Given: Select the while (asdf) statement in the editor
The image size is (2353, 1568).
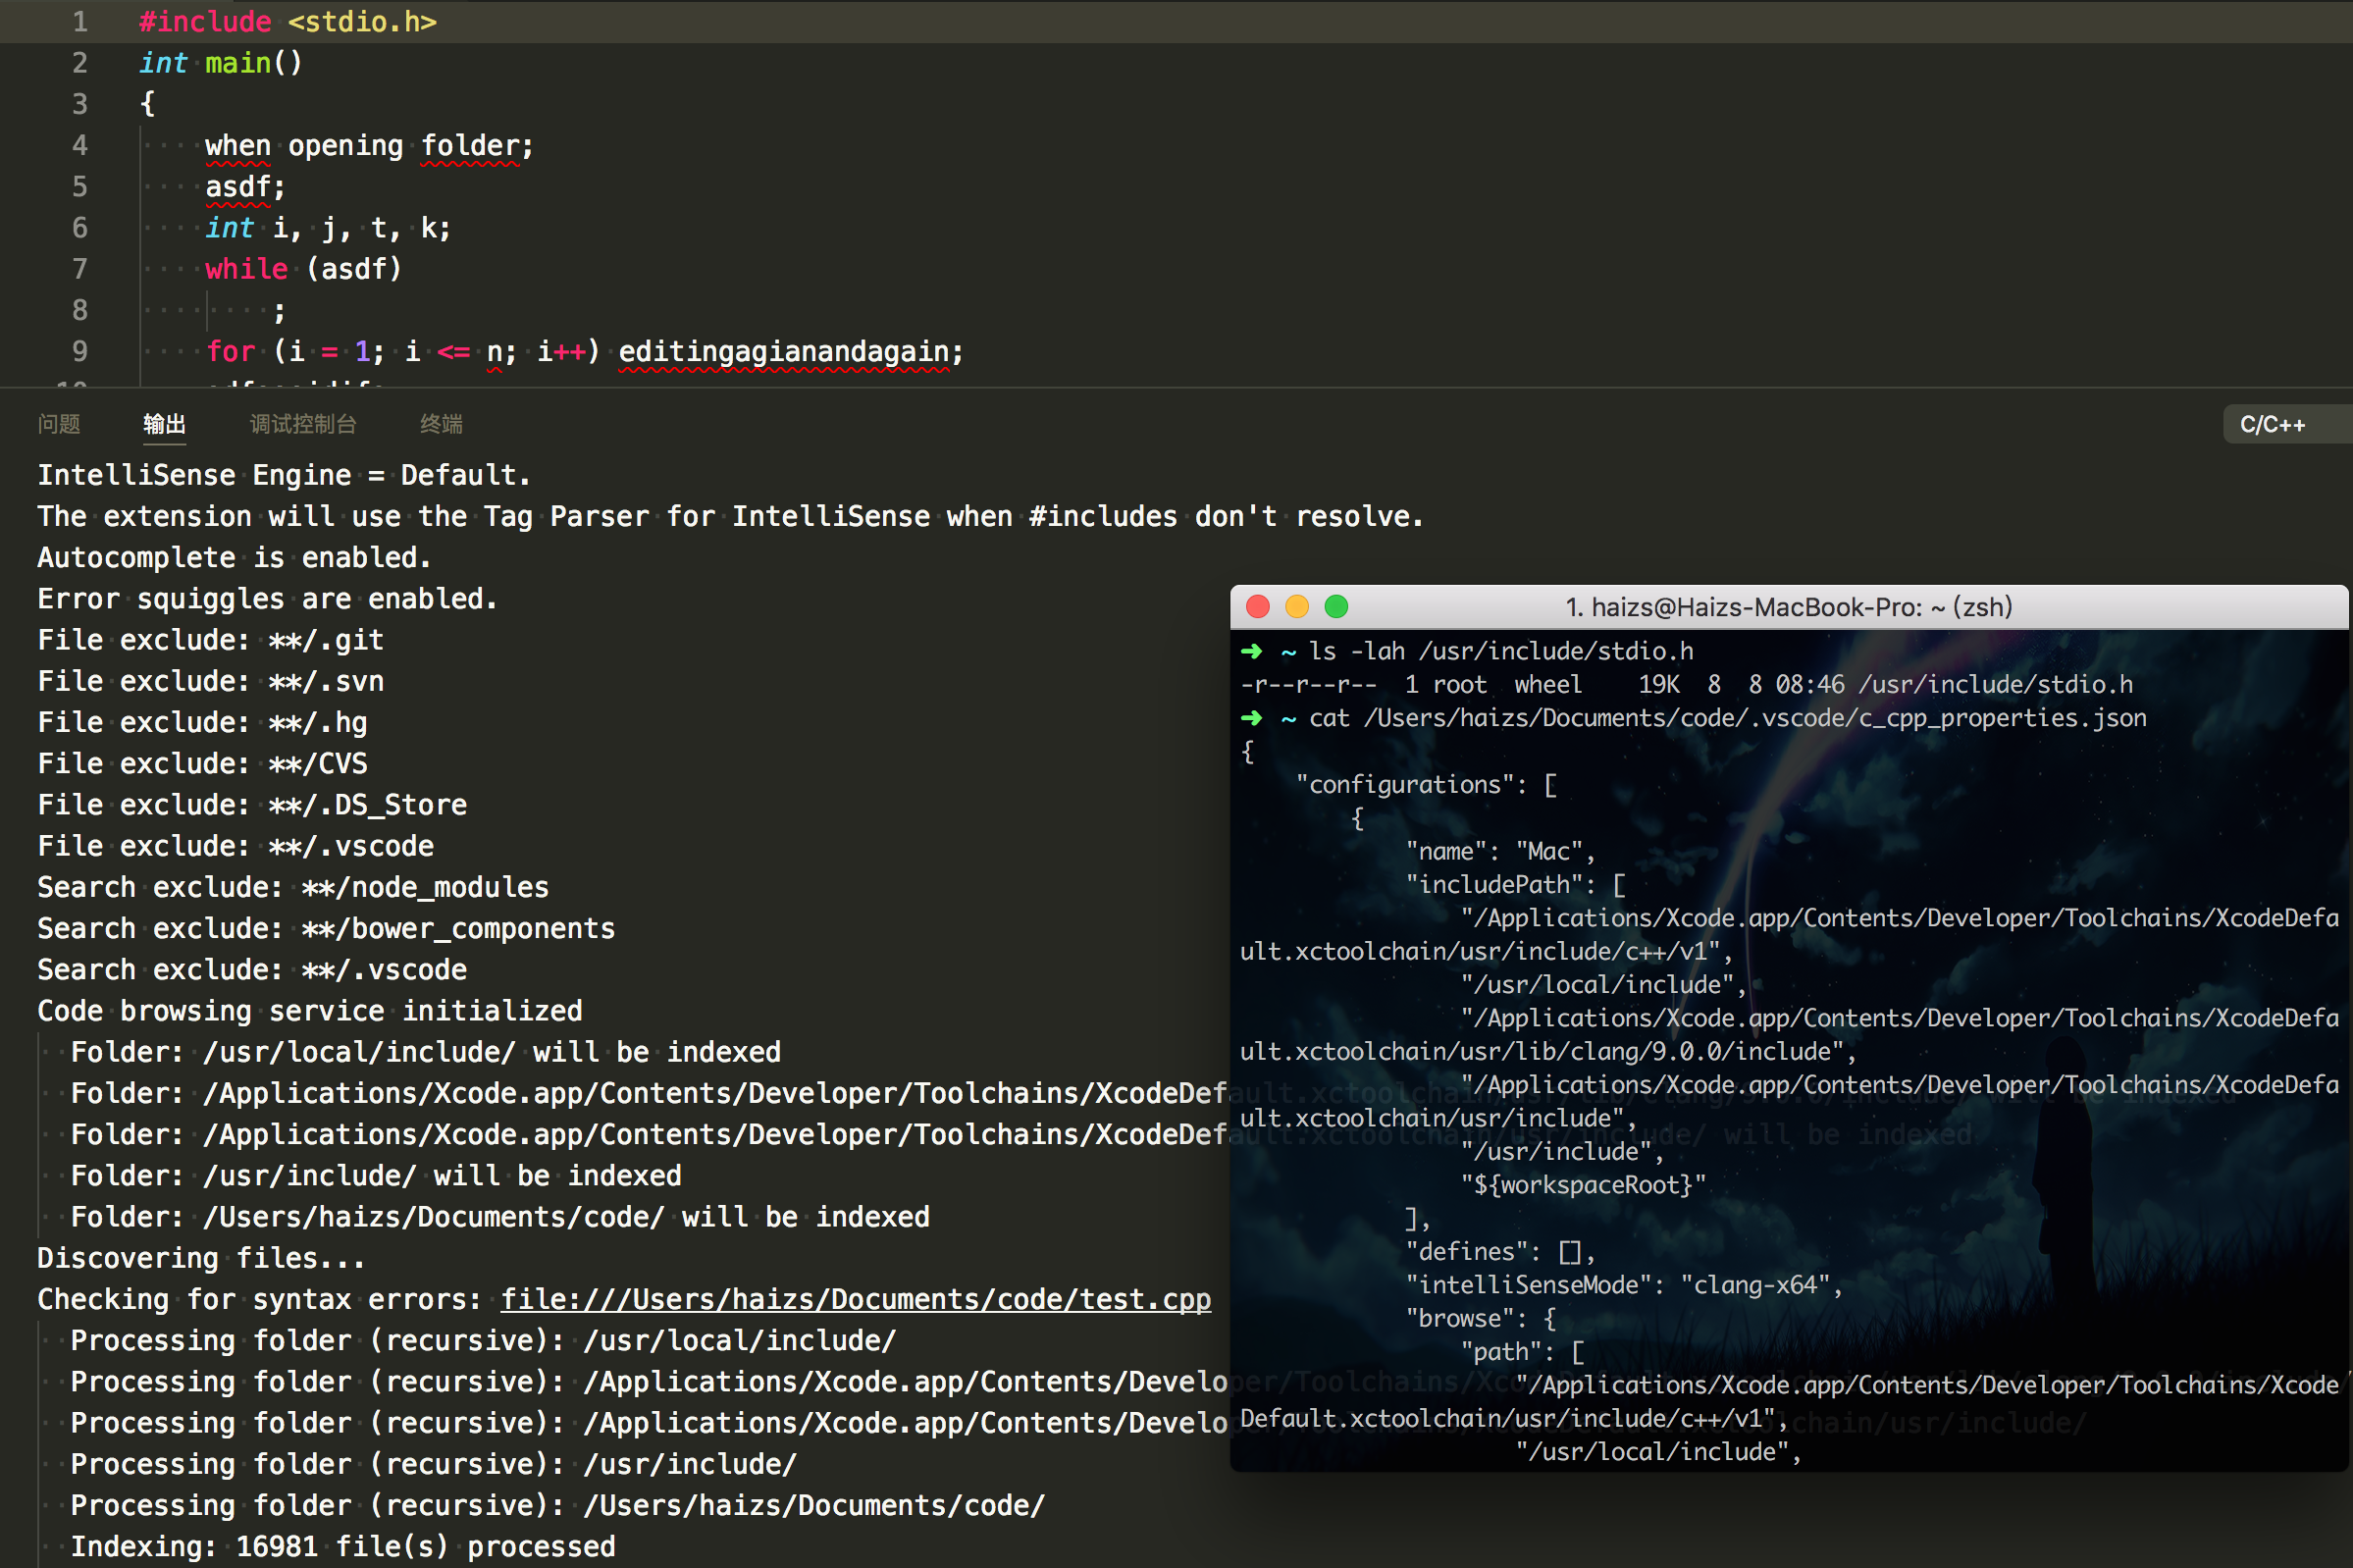Looking at the screenshot, I should coord(303,268).
